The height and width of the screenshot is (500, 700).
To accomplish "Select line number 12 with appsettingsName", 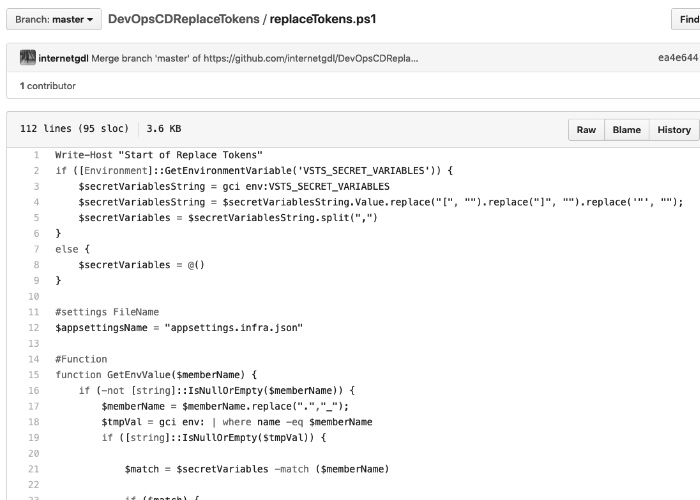I will (33, 327).
